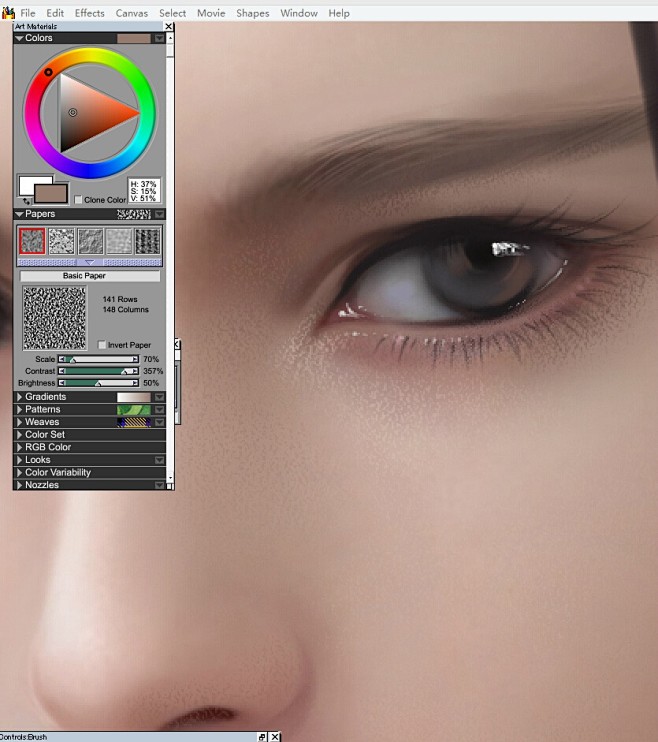Open the Looks dropdown menu arrow

[160, 460]
